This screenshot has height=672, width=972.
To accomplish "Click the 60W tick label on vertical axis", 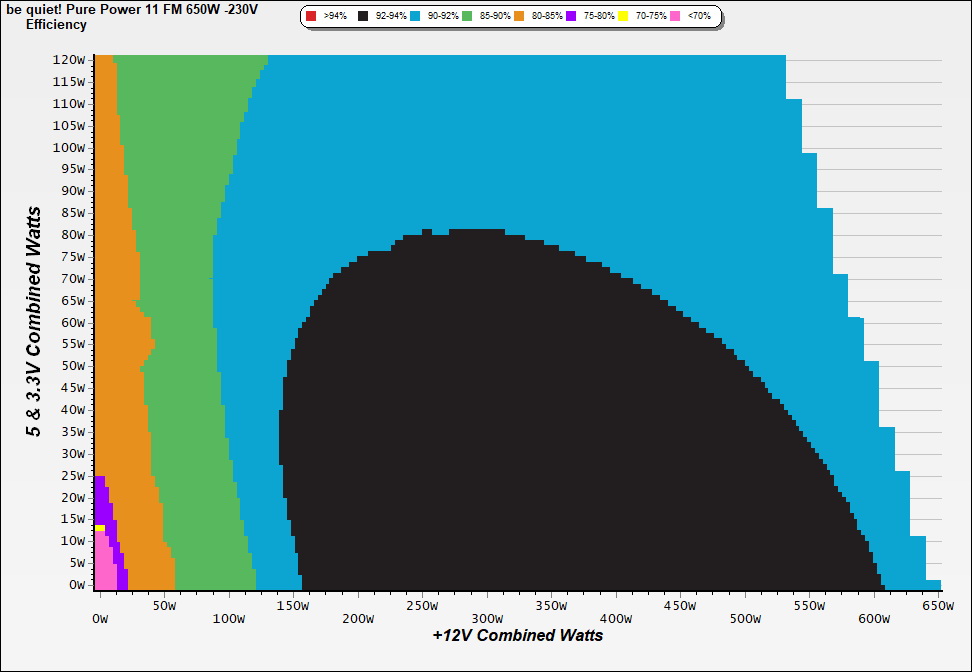I will point(72,322).
